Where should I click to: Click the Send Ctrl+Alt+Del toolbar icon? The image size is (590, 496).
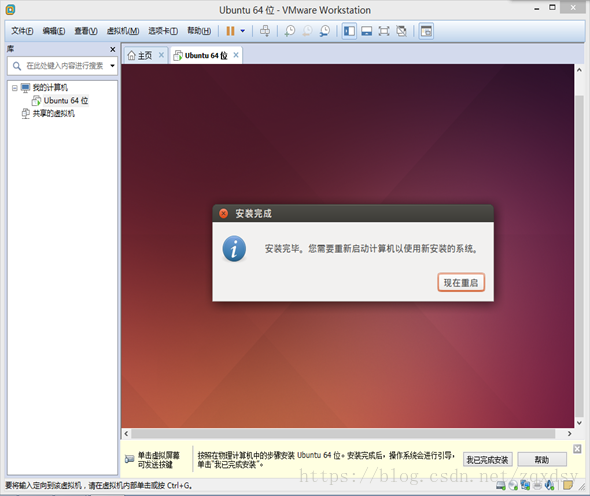click(265, 31)
